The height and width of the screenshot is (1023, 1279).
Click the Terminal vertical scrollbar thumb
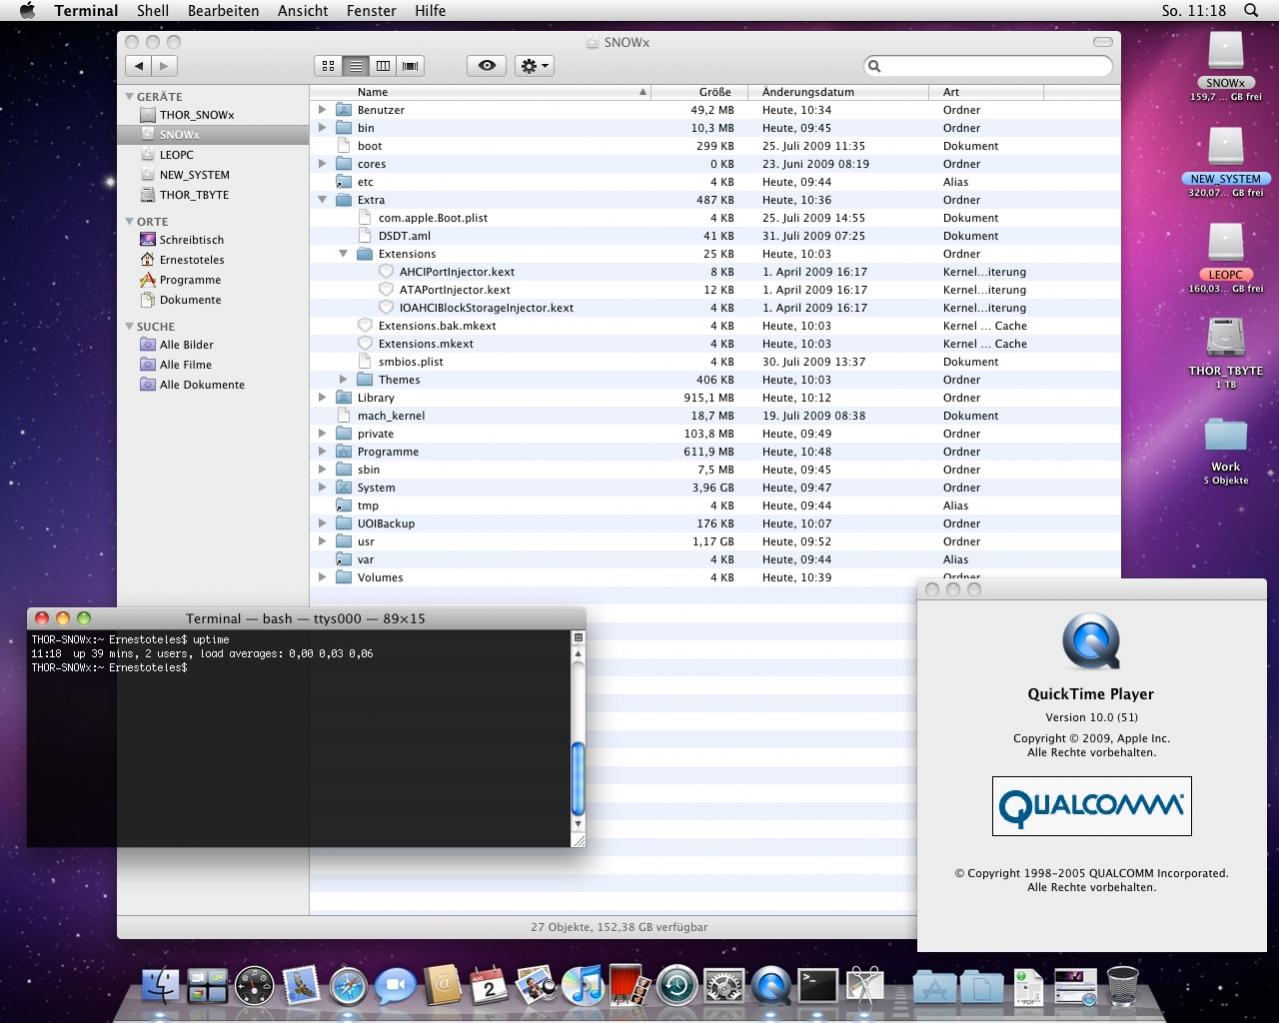tap(577, 779)
